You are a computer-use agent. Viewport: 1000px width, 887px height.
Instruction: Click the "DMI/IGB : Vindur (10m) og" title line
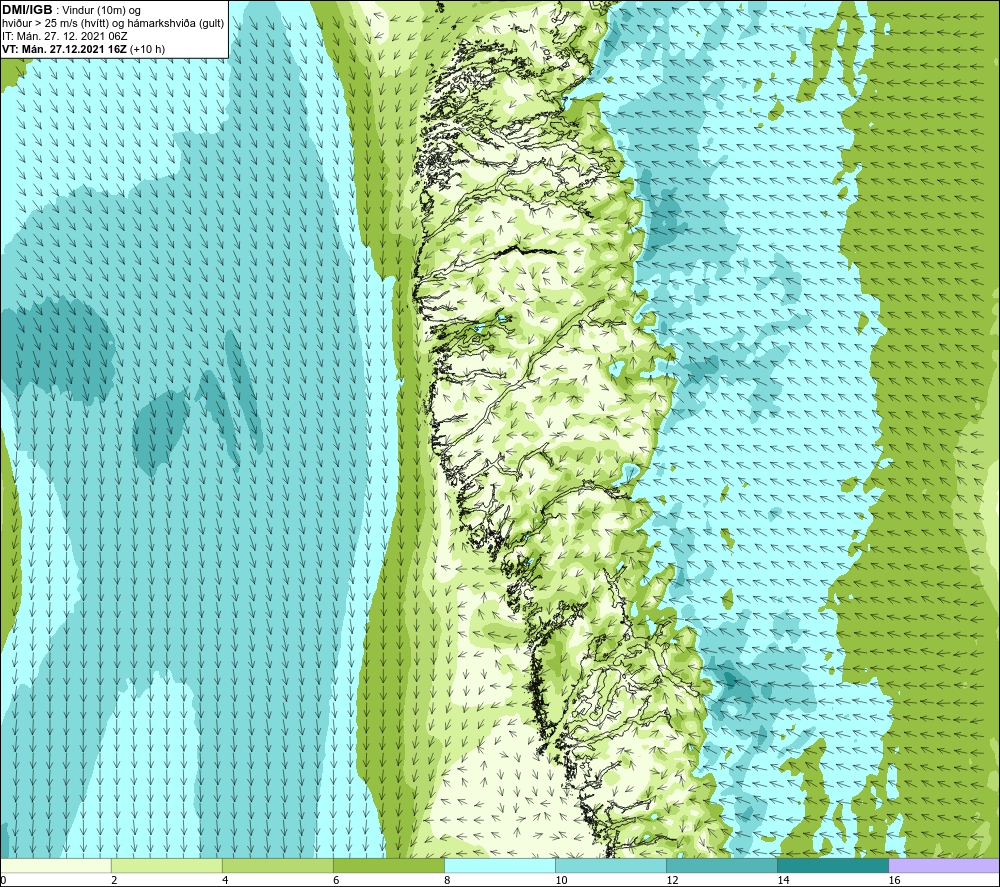pos(71,10)
